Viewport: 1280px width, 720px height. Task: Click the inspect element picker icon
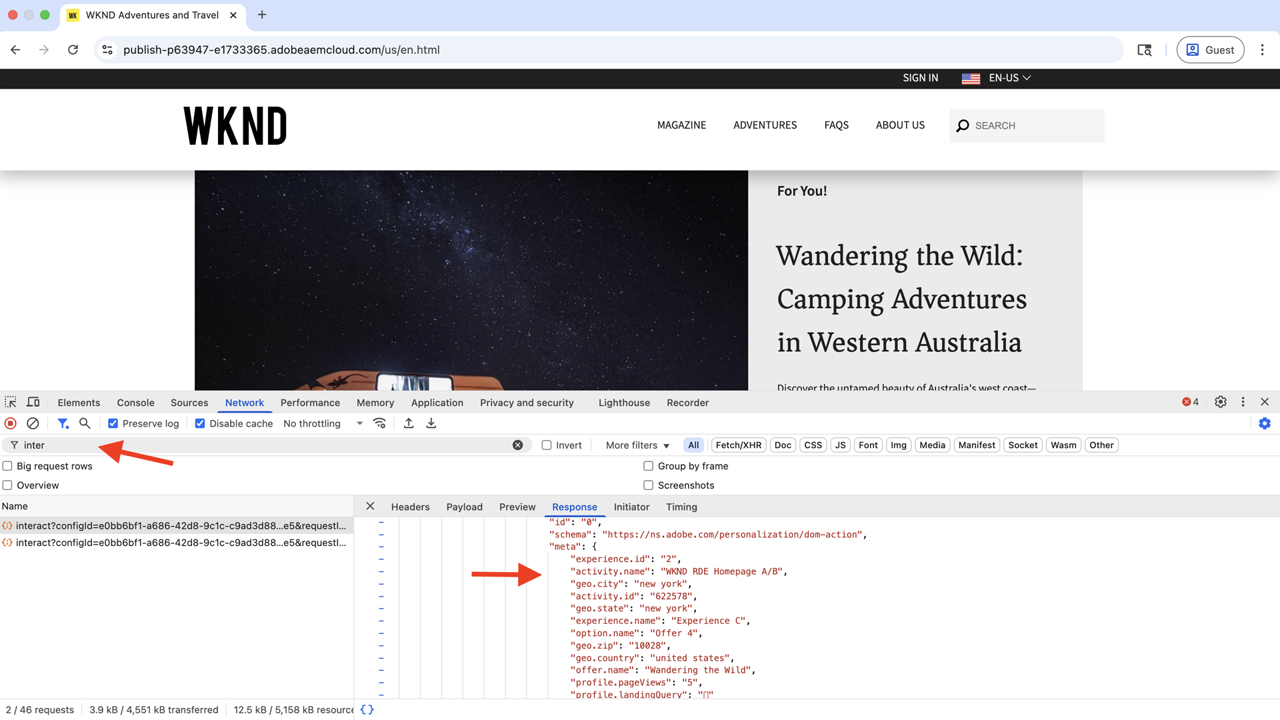point(11,403)
